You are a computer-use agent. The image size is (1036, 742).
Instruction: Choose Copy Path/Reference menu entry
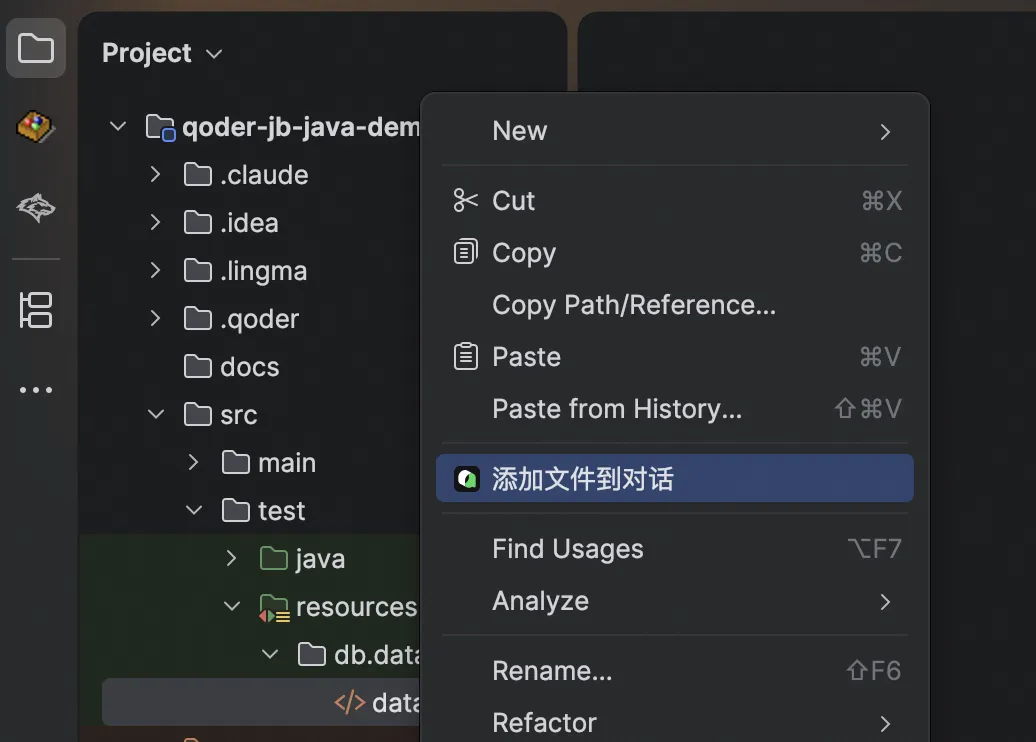pyautogui.click(x=634, y=305)
